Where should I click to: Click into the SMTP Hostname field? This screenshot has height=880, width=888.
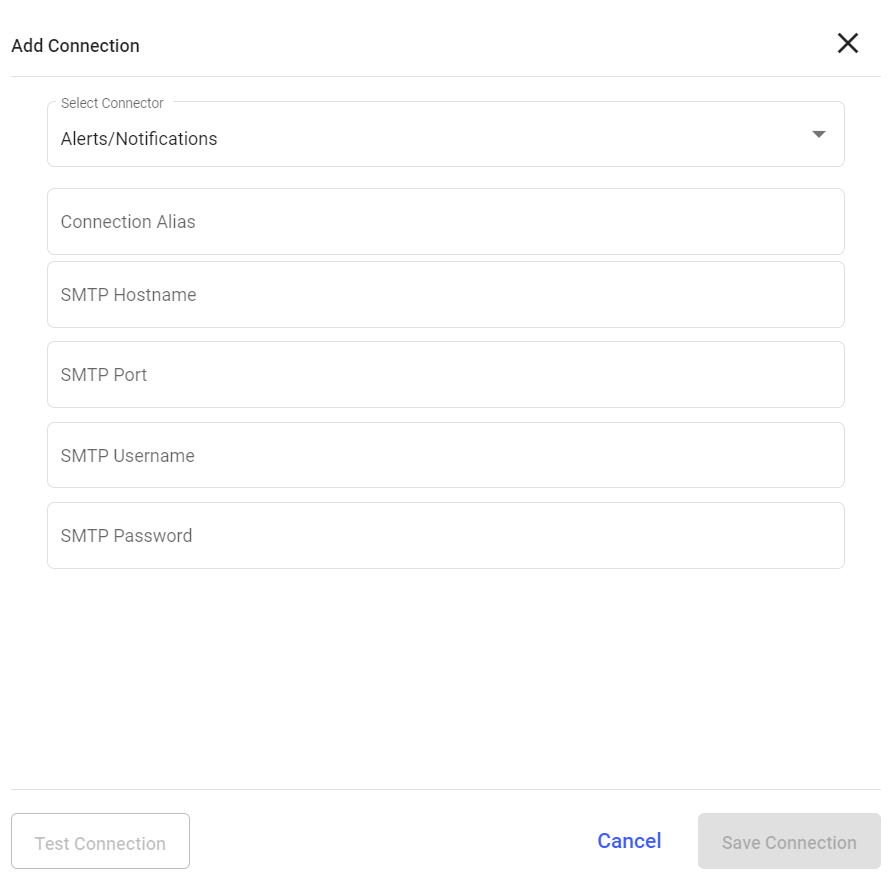(x=445, y=295)
